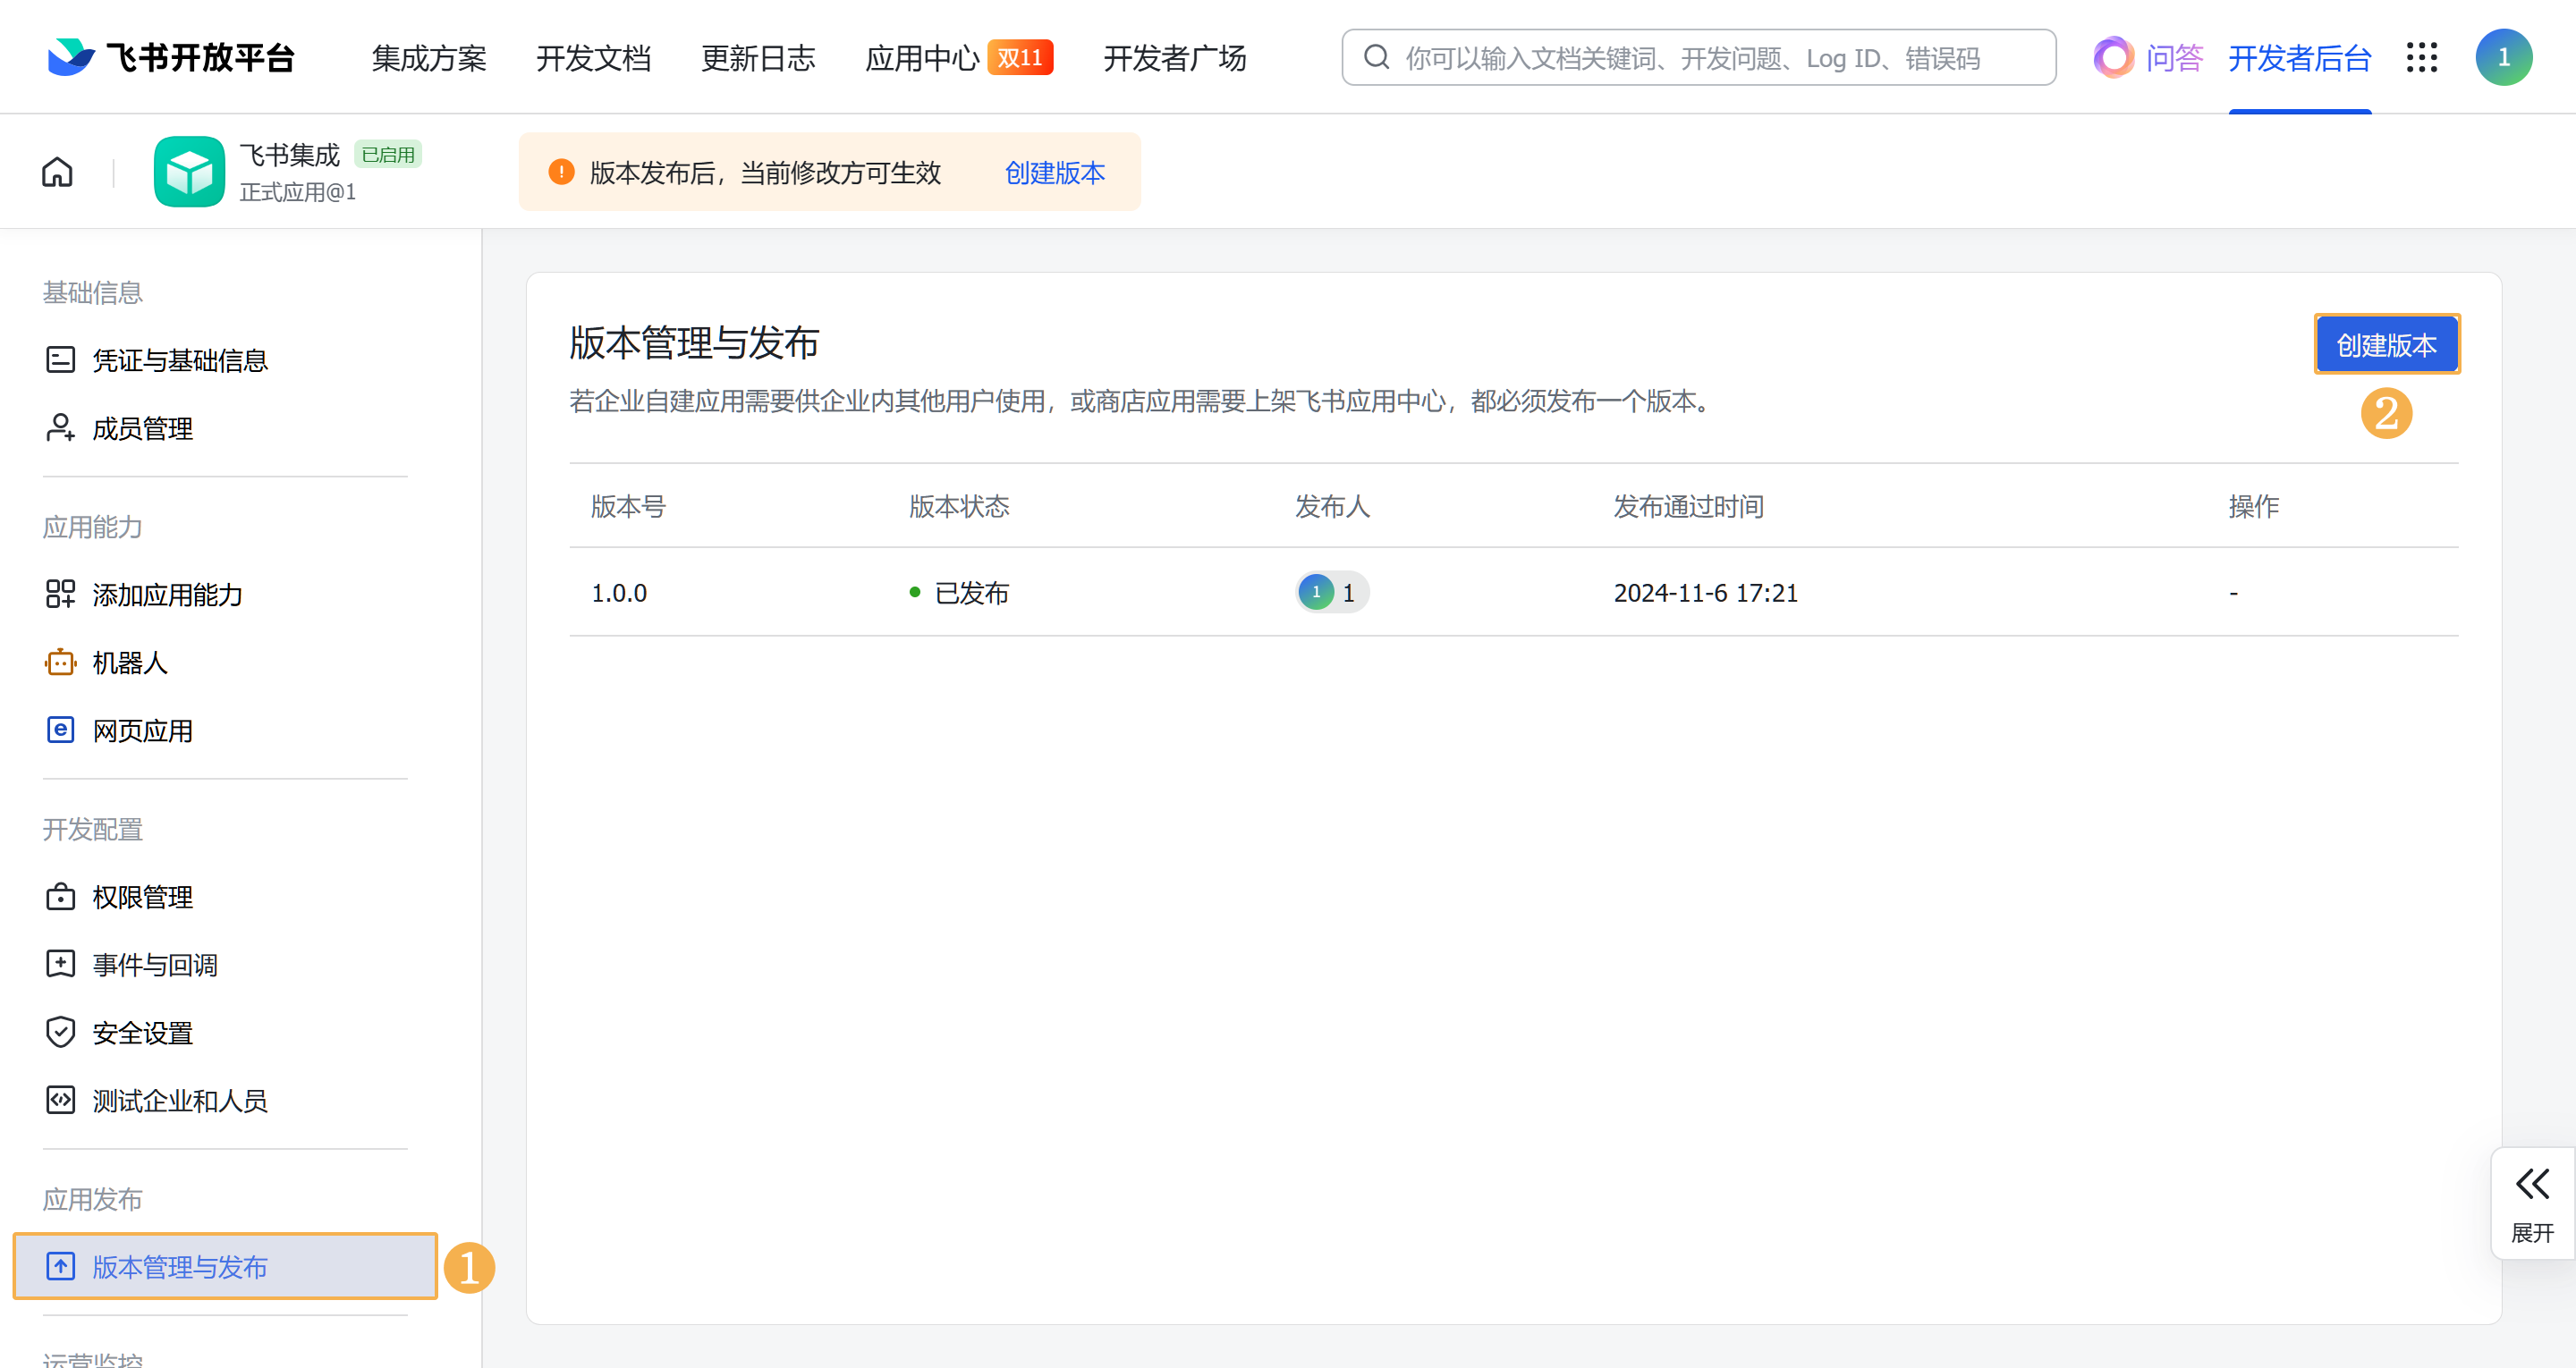
Task: Click the blue 创建版本 button
Action: click(2386, 345)
